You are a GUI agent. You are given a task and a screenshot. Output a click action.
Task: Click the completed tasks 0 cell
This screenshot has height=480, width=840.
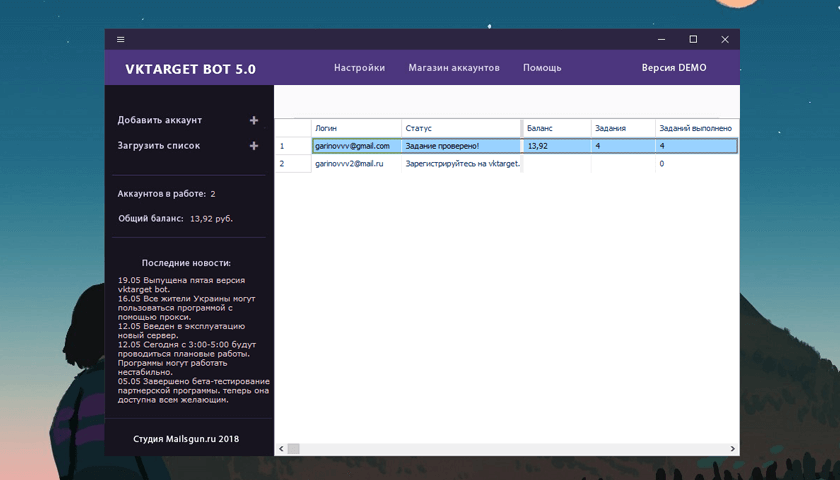pyautogui.click(x=696, y=163)
